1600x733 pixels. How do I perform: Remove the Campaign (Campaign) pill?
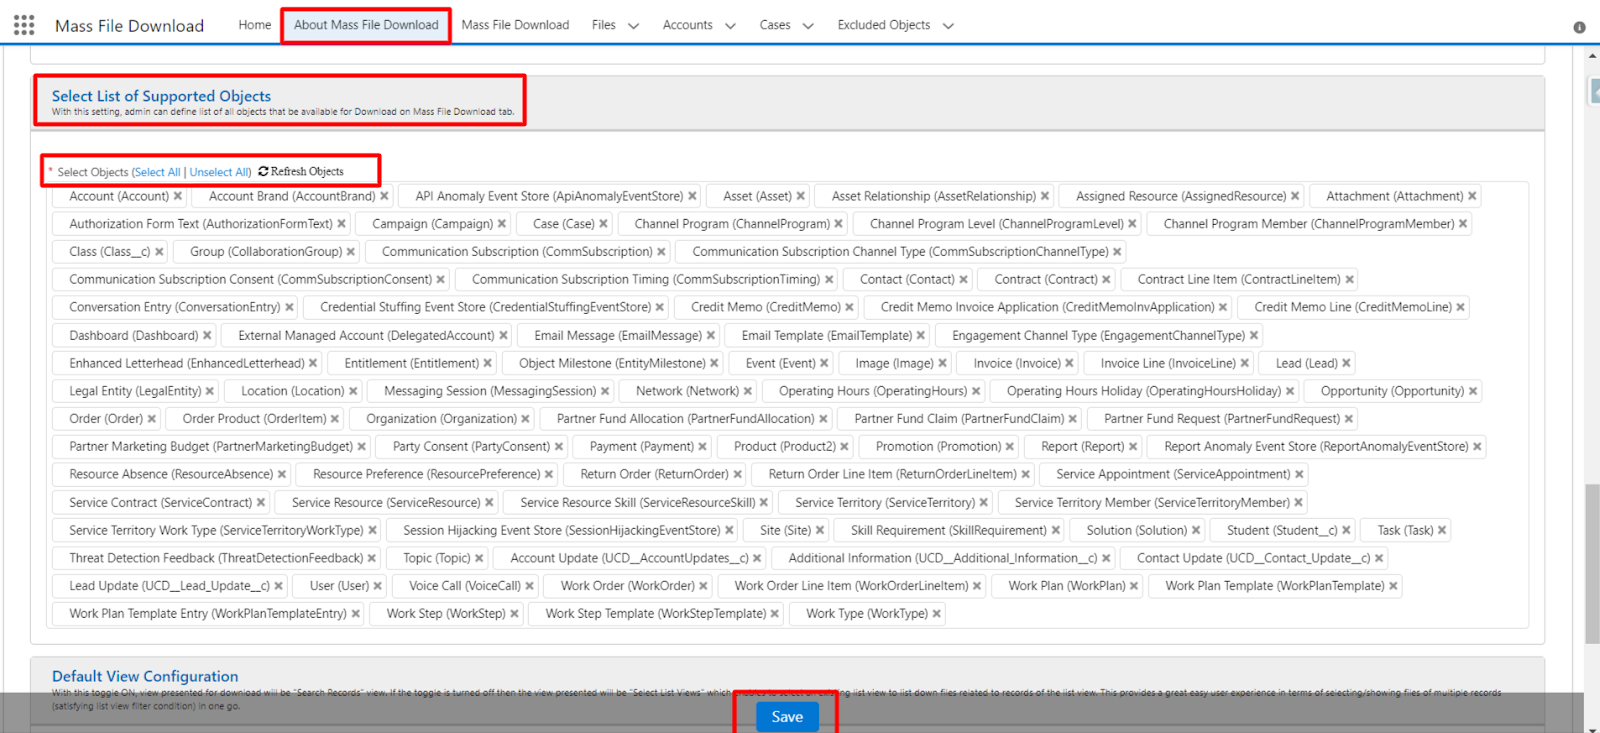pos(502,224)
